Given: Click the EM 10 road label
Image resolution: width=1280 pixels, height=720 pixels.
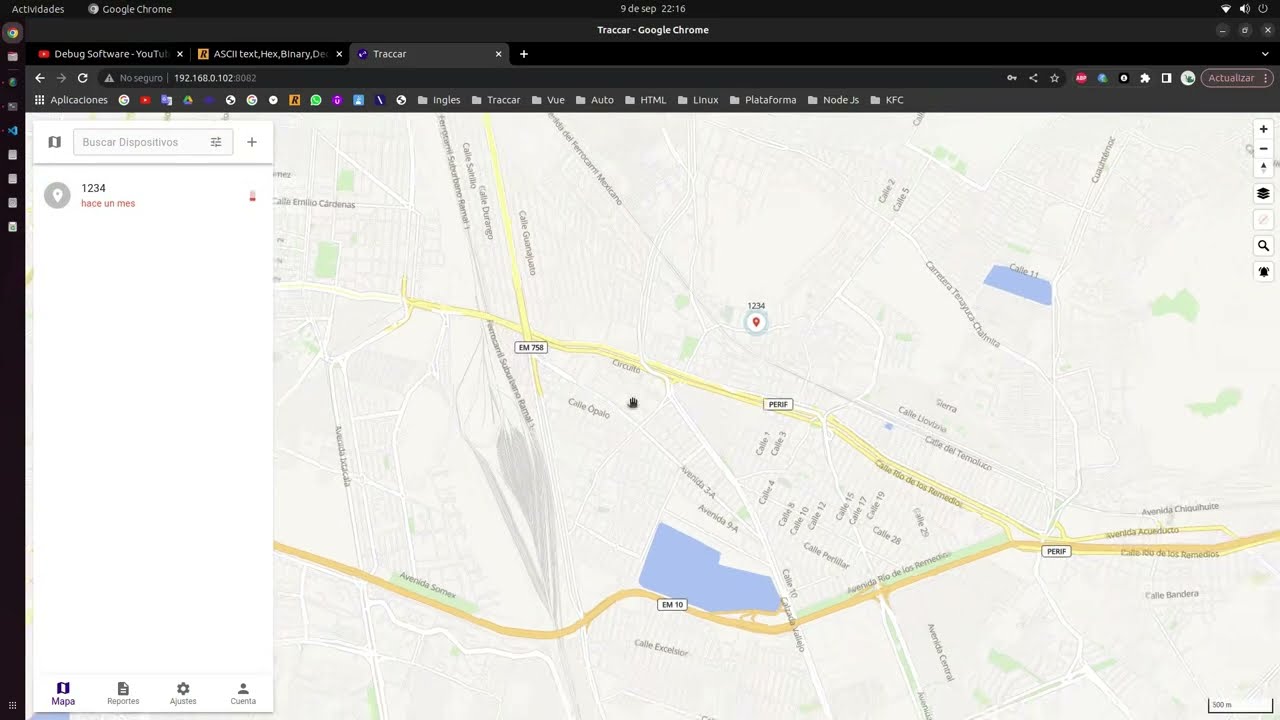Looking at the screenshot, I should (672, 605).
